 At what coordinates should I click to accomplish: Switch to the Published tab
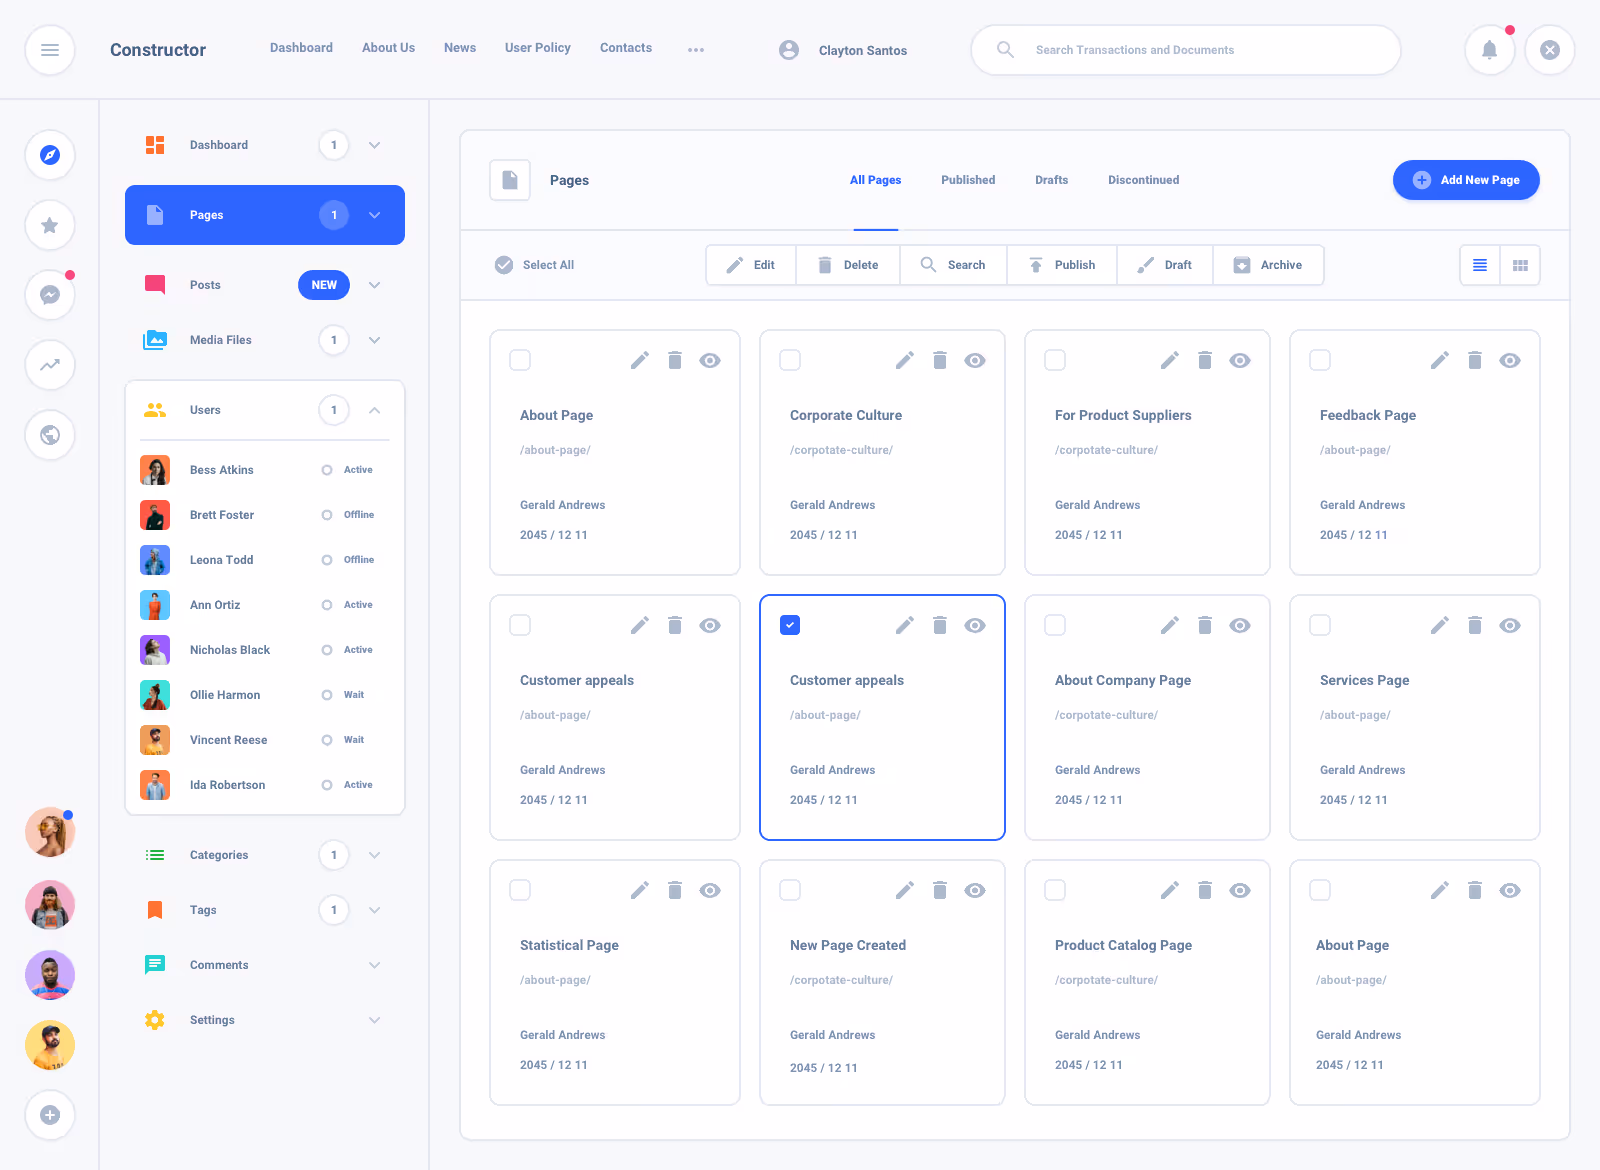coord(968,180)
